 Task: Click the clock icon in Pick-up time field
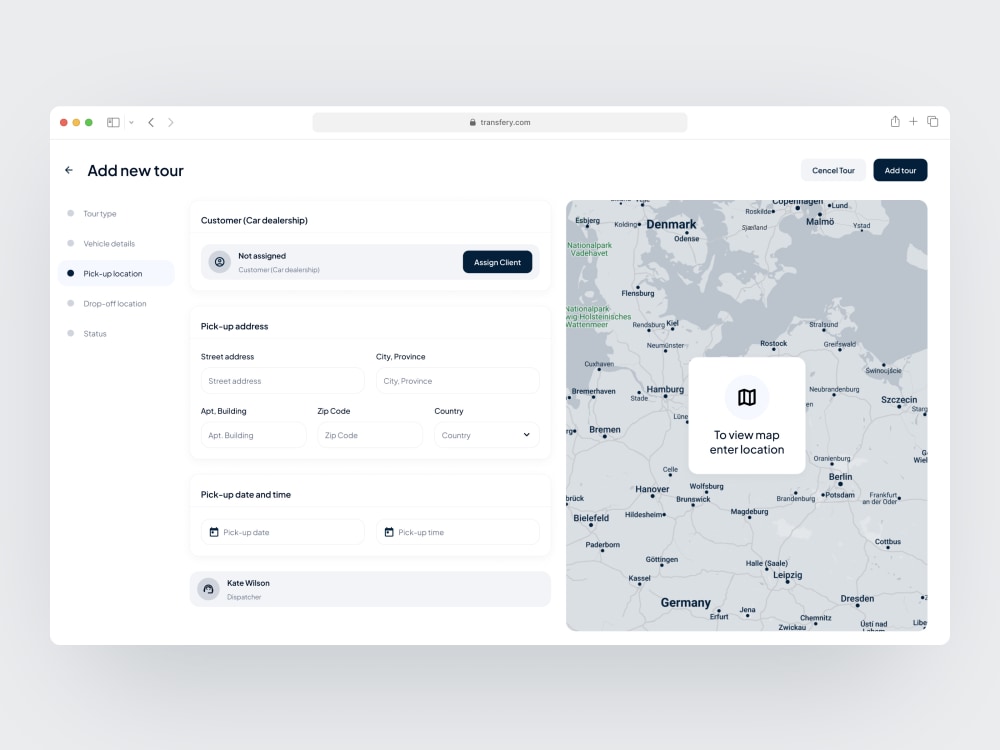pyautogui.click(x=389, y=532)
